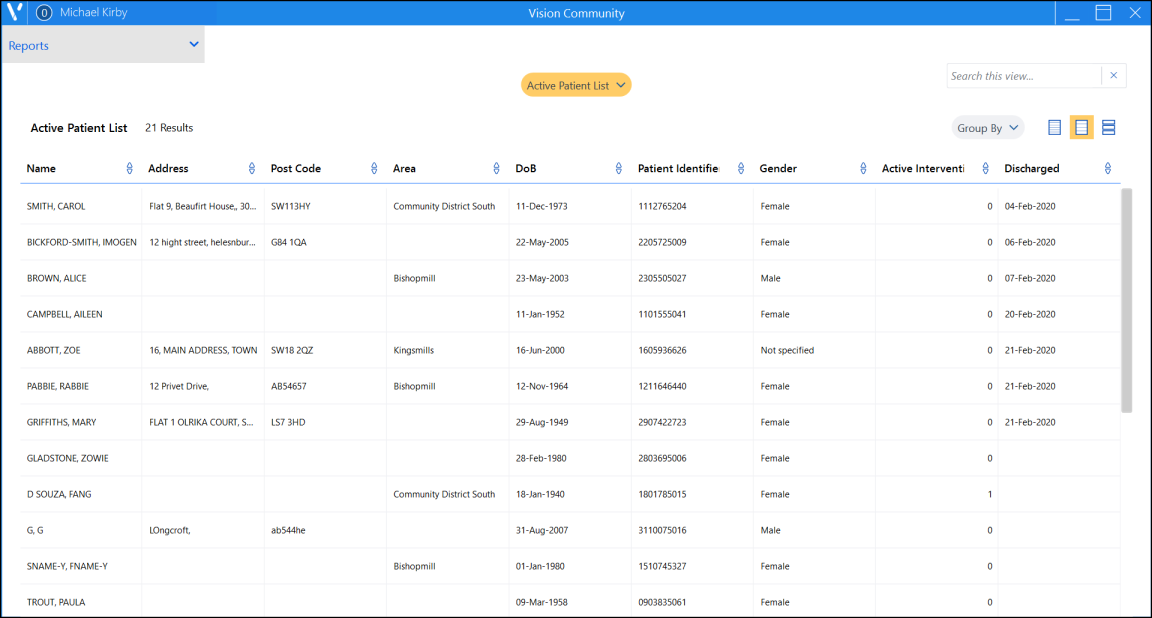Select patient G, G
Viewport: 1152px width, 618px height.
[x=35, y=531]
